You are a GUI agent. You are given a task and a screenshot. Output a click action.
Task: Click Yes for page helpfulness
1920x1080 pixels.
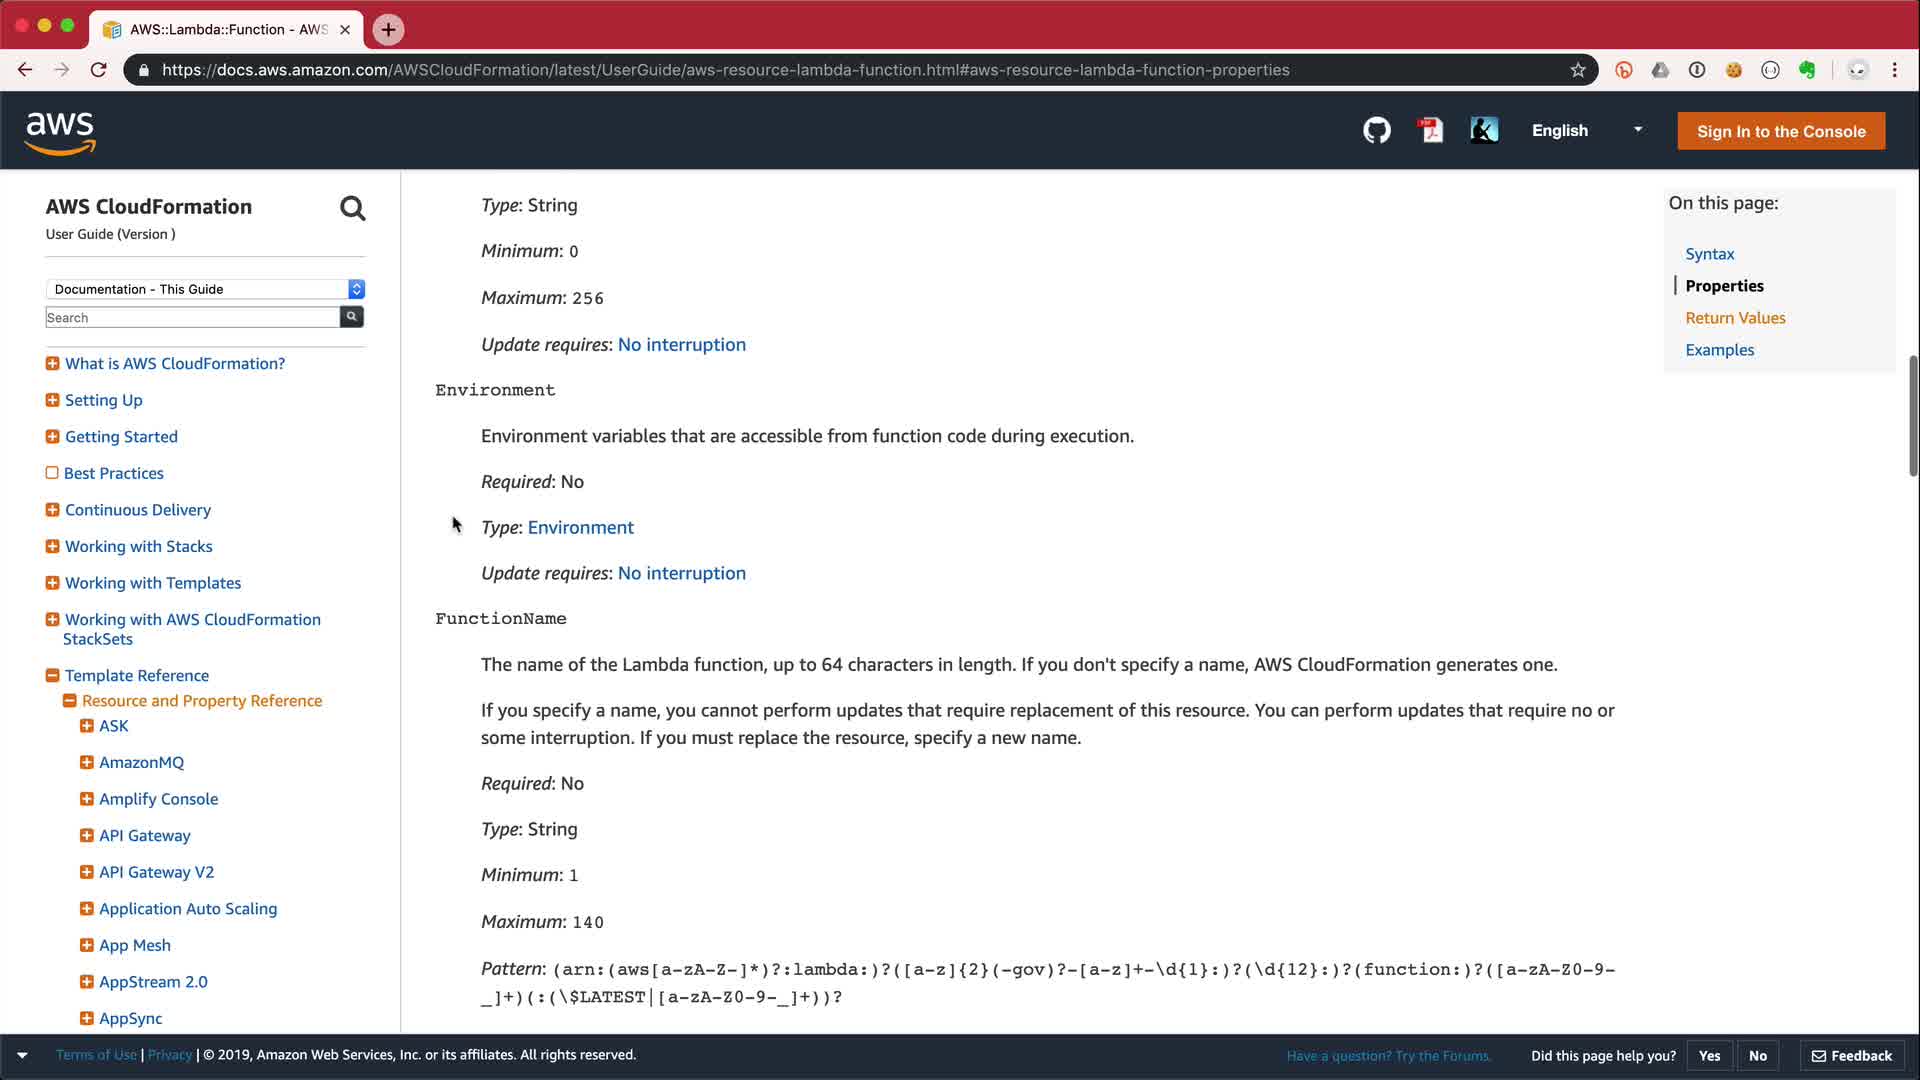[1709, 1056]
